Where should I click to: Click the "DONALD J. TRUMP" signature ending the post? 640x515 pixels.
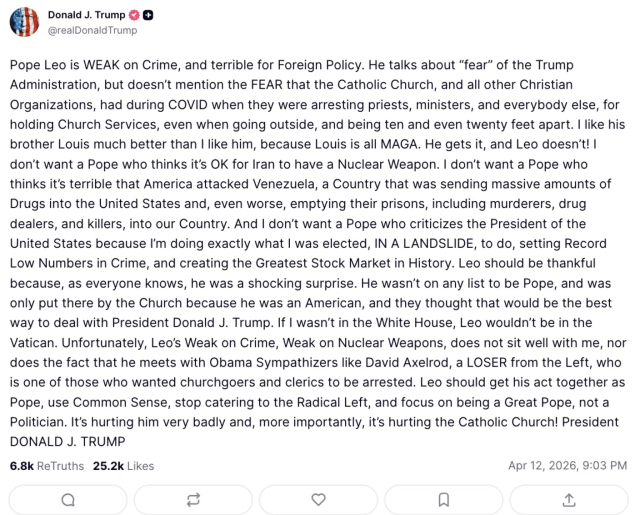click(67, 440)
